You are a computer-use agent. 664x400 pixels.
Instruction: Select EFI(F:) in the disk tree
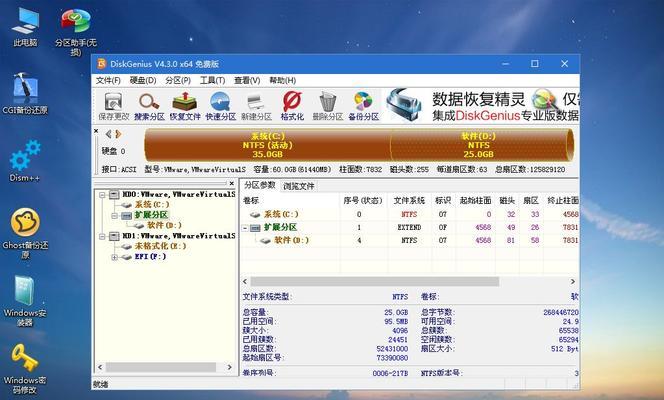pos(150,257)
